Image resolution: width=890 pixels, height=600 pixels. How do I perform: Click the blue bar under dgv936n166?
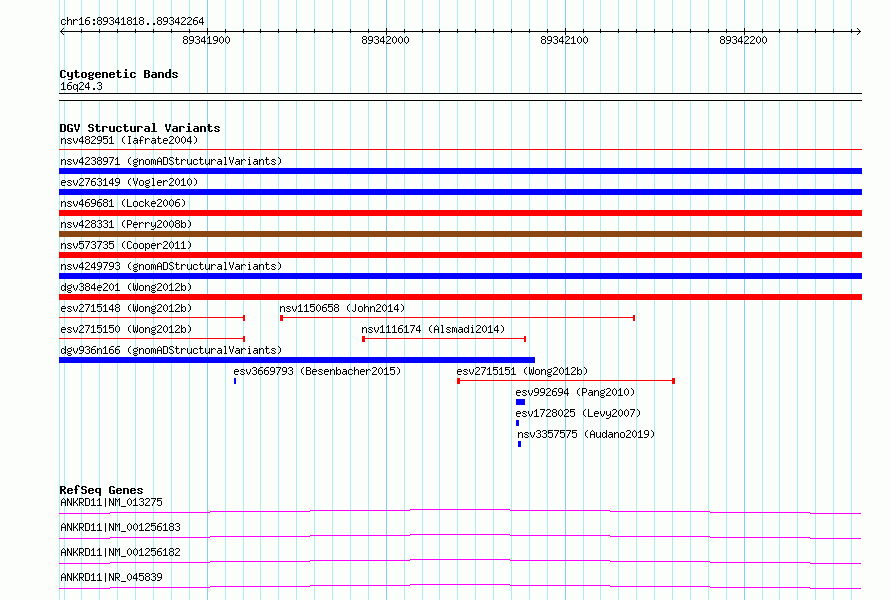click(x=297, y=360)
